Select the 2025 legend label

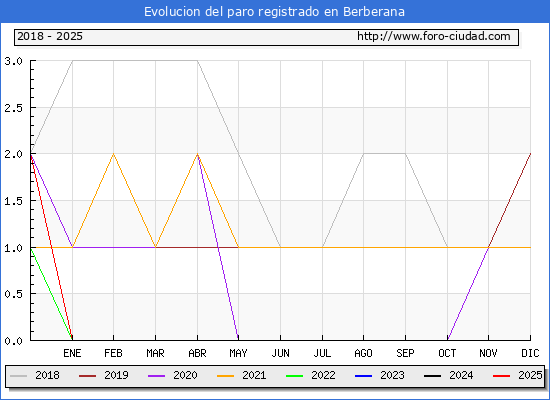pos(530,375)
